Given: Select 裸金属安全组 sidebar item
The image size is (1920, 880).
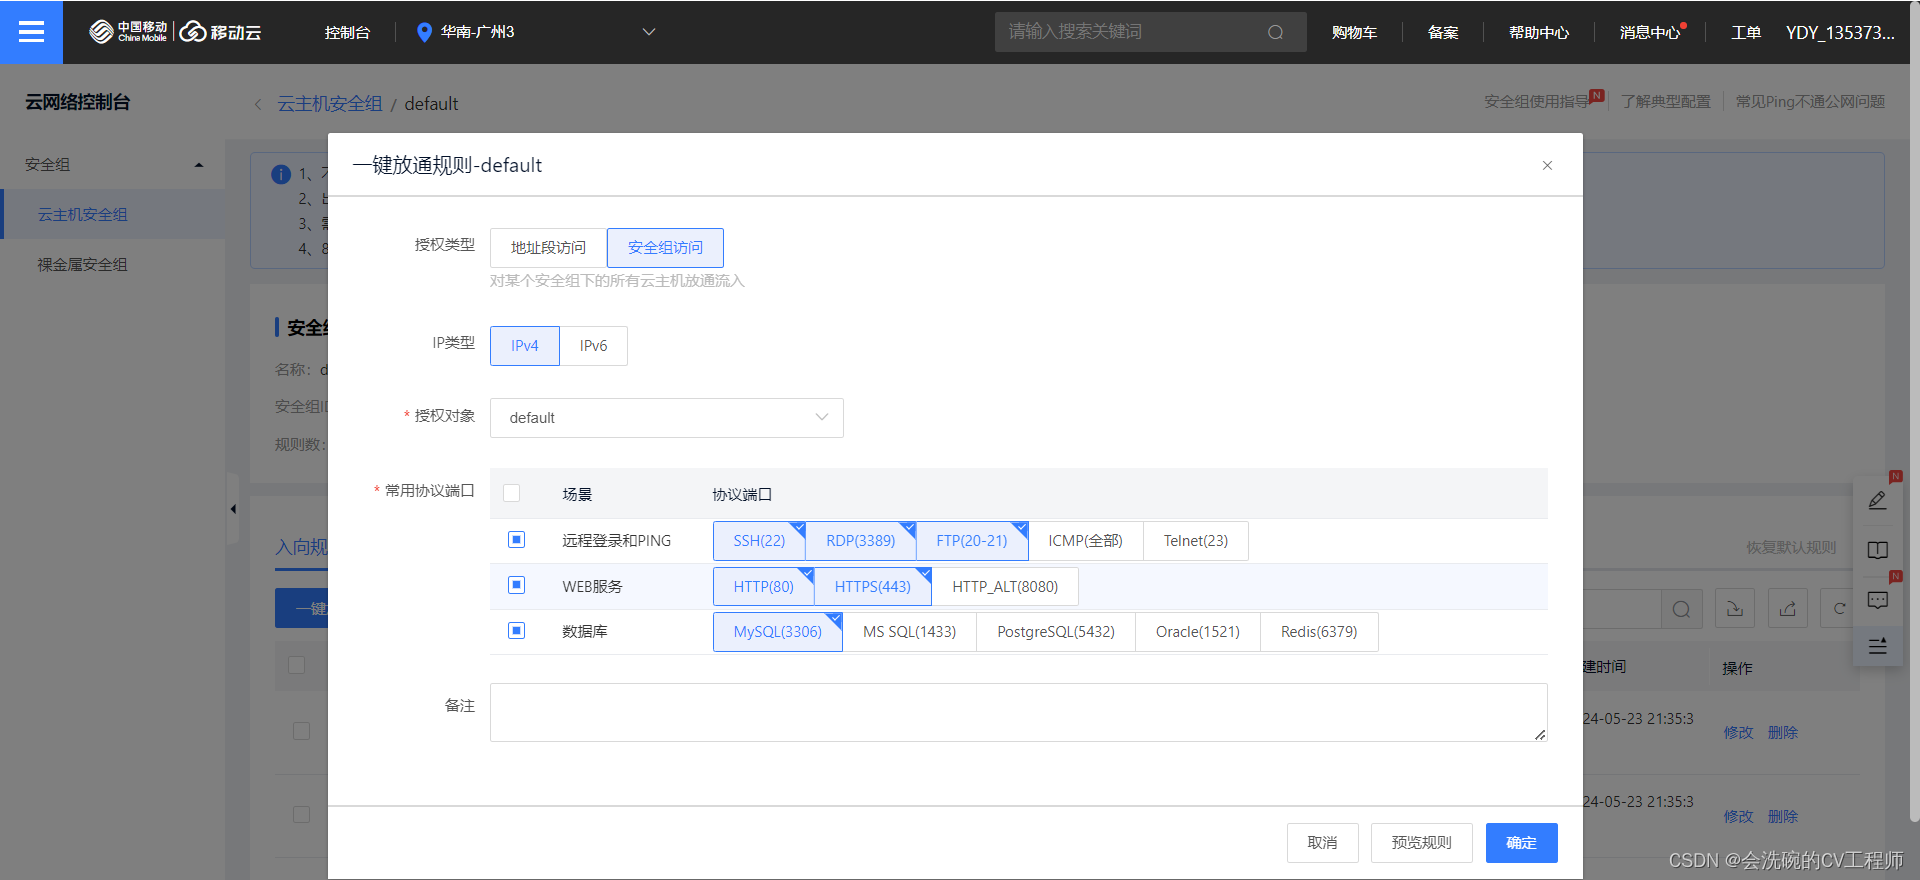Looking at the screenshot, I should [x=112, y=265].
